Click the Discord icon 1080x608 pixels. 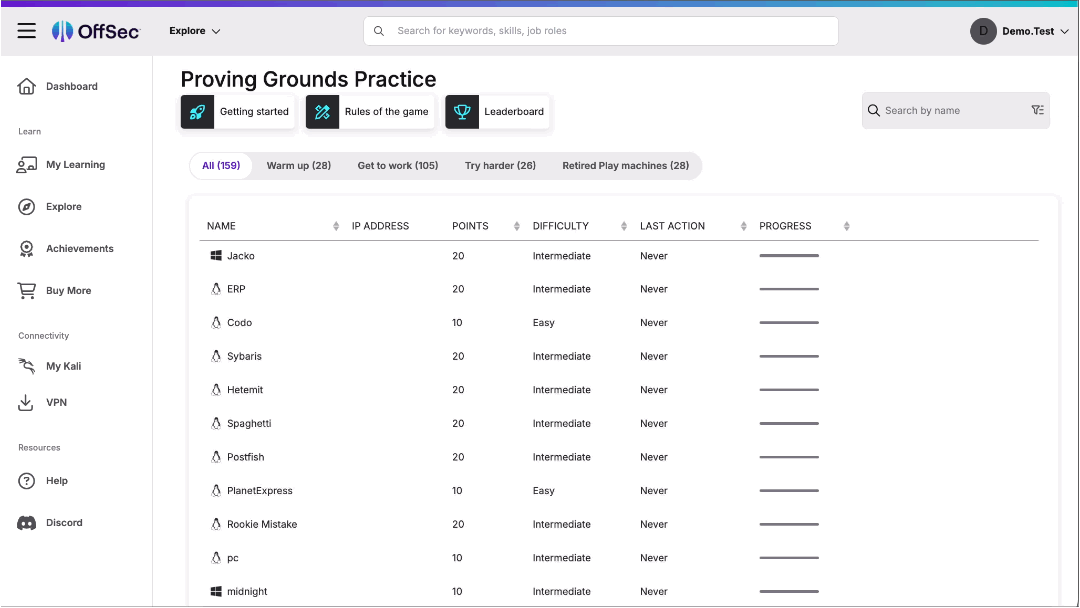click(27, 523)
